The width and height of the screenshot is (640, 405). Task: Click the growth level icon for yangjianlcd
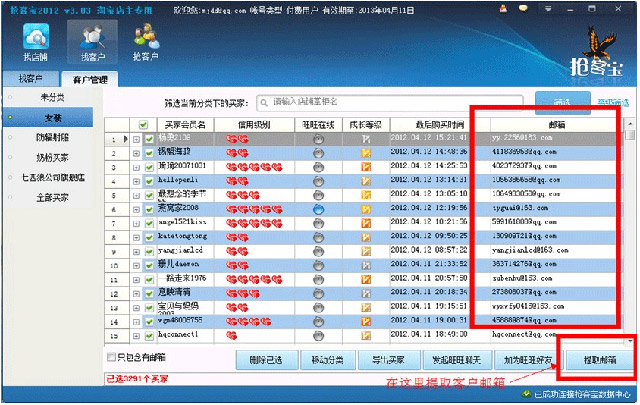pyautogui.click(x=366, y=251)
